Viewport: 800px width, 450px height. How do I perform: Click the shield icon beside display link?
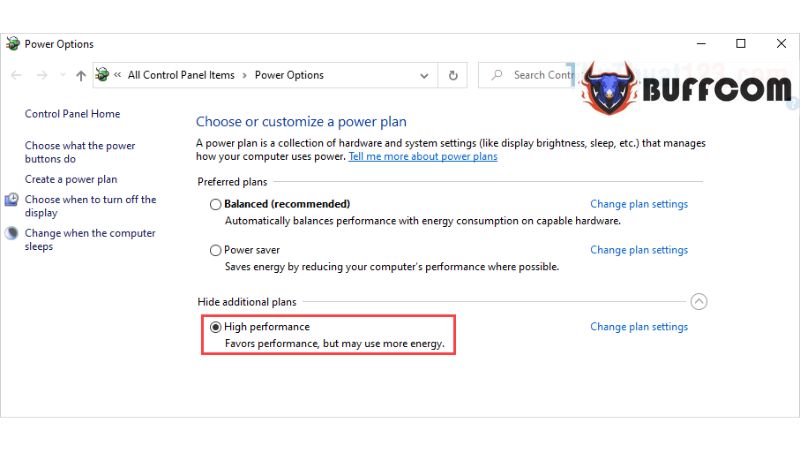click(x=11, y=199)
